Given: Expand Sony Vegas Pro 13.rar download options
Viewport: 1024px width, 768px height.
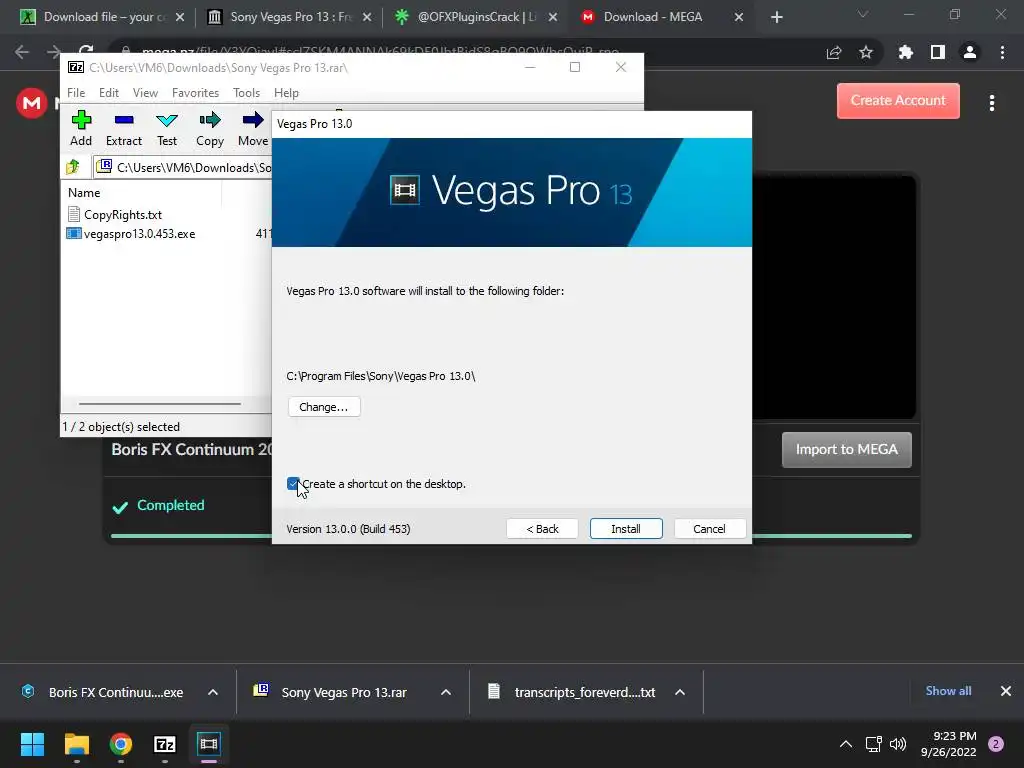Looking at the screenshot, I should (x=446, y=692).
